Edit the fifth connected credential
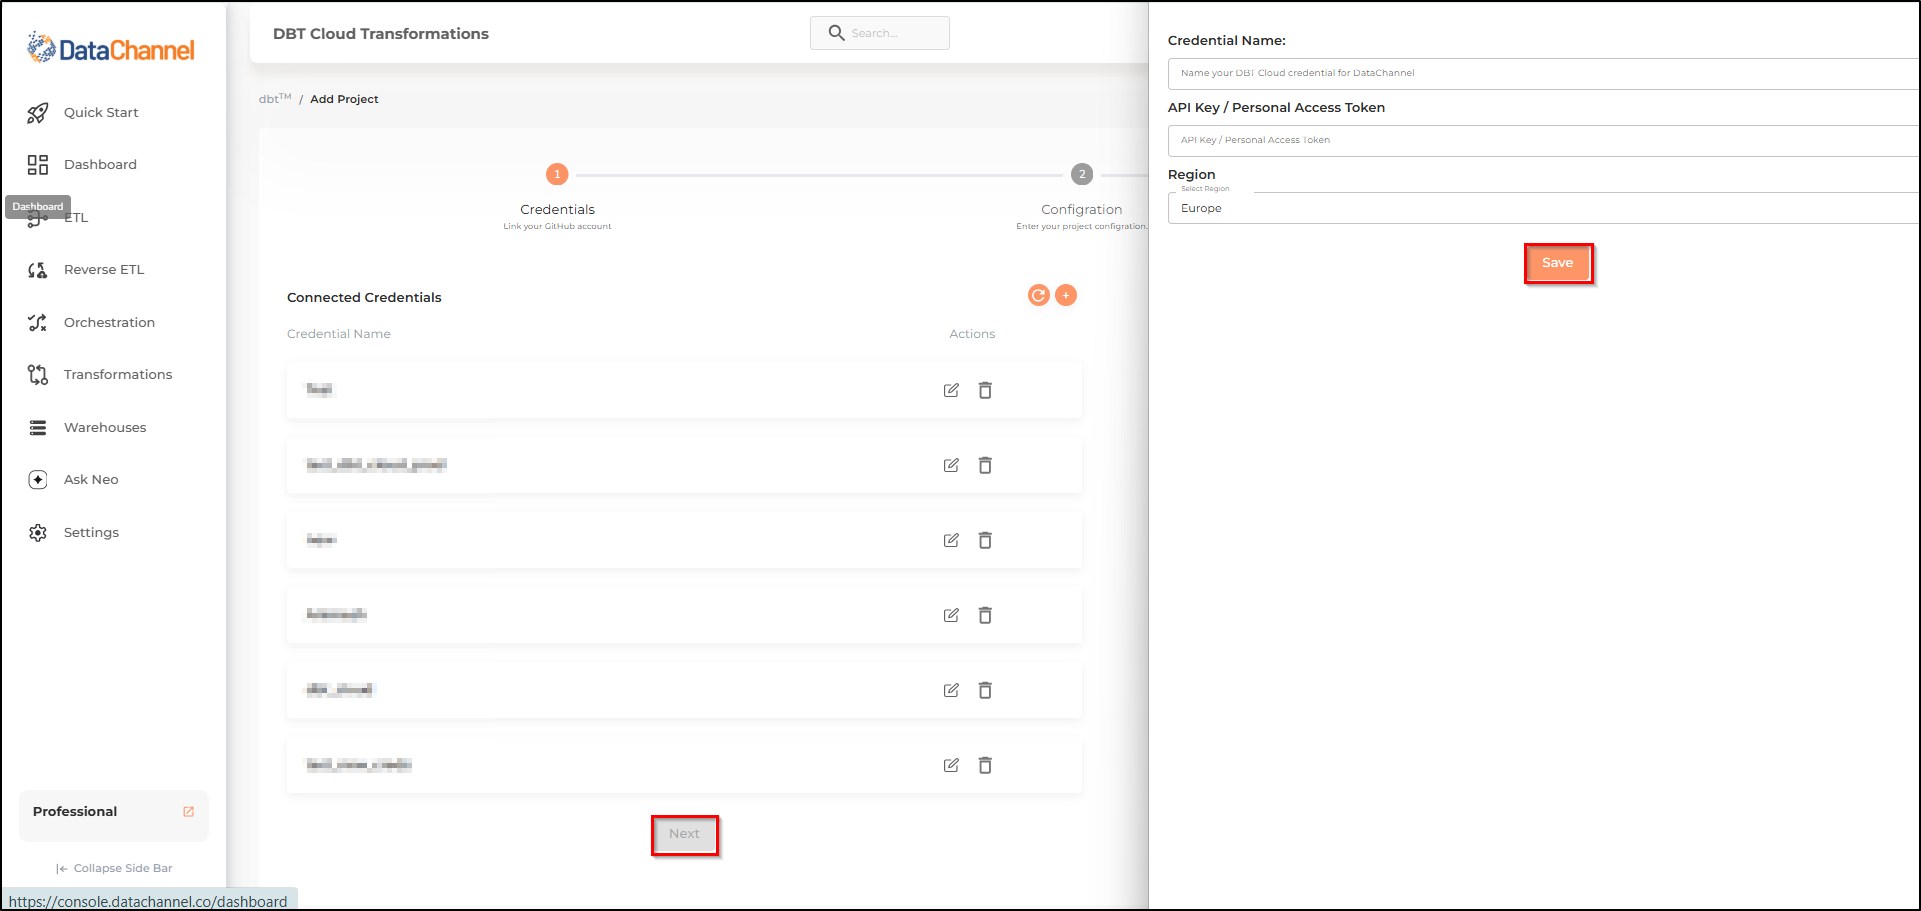1921x911 pixels. pyautogui.click(x=951, y=690)
